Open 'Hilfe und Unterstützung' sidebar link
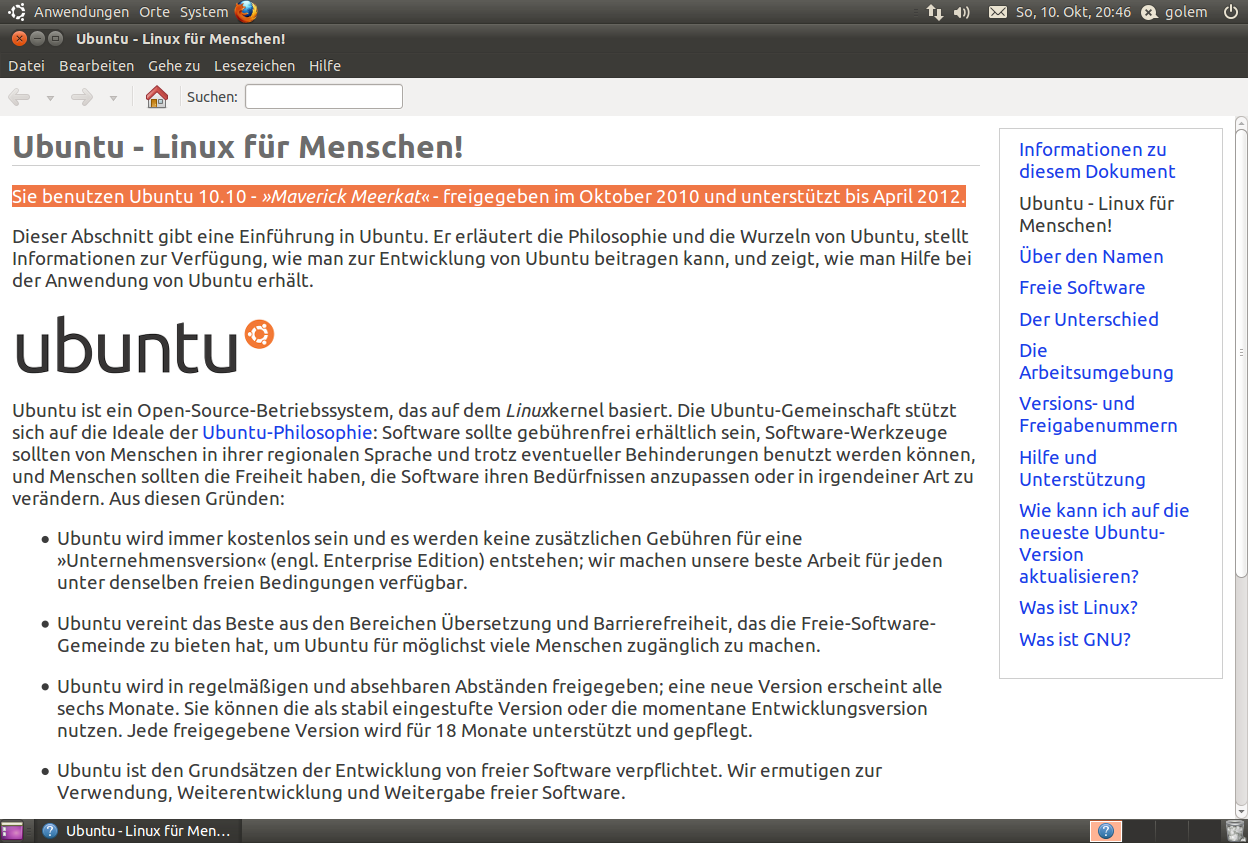Screen dimensions: 1248x843 [x=1082, y=468]
